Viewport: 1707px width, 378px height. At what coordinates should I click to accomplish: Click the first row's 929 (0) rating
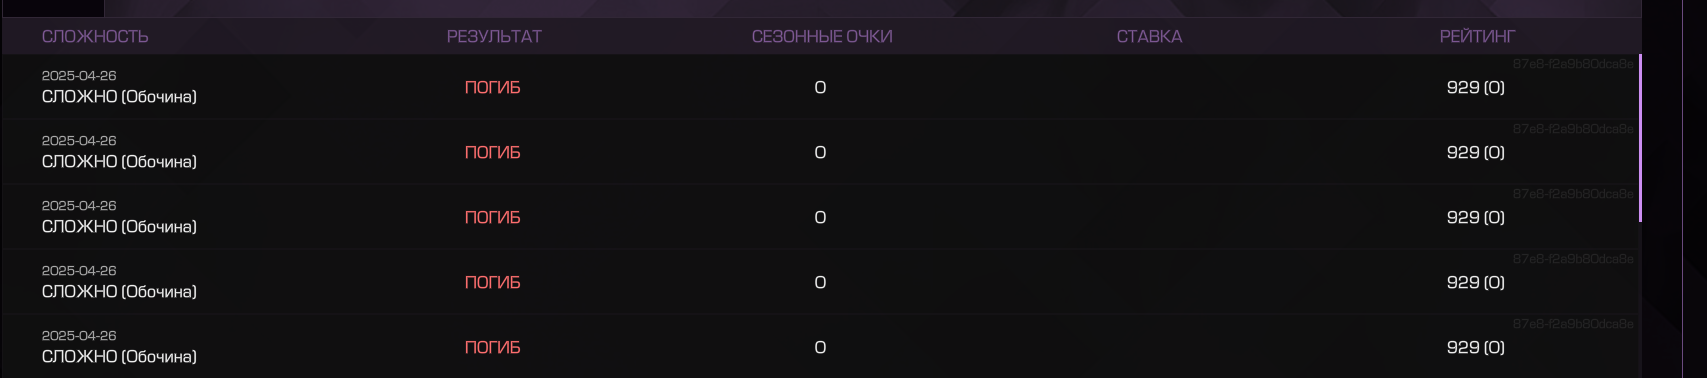1476,88
